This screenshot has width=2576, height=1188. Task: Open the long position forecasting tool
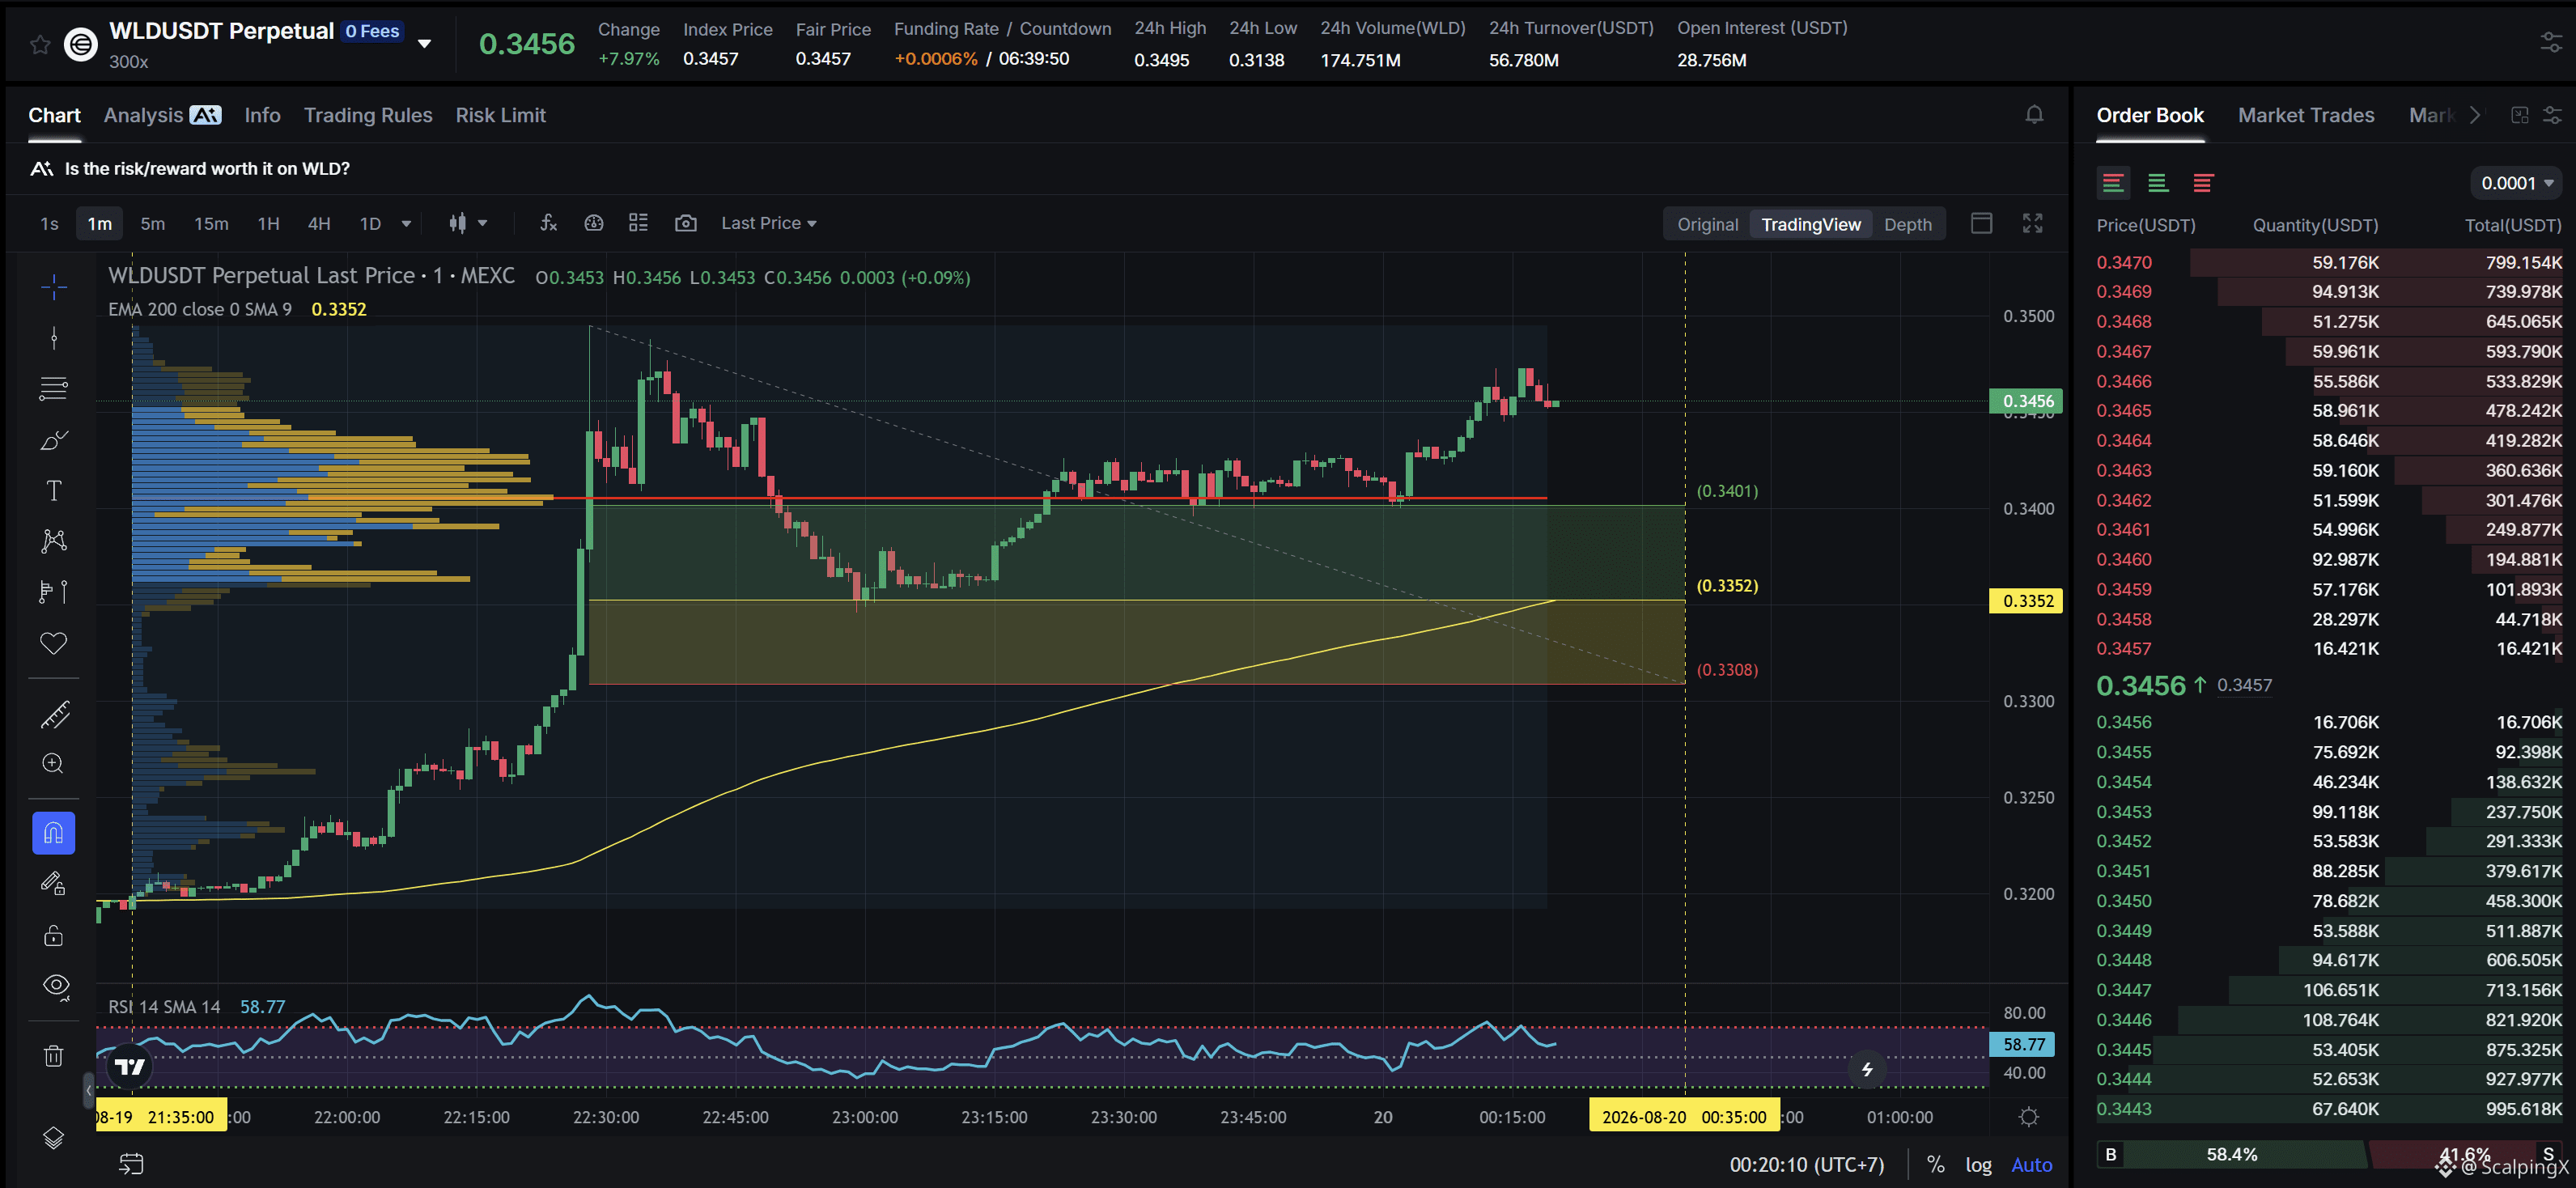tap(54, 592)
